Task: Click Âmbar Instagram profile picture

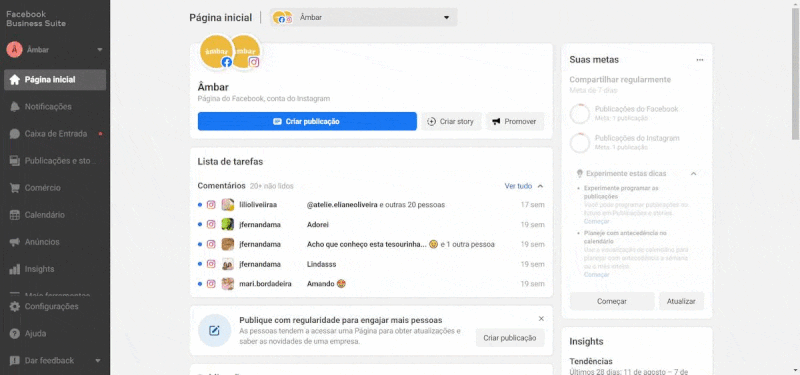Action: (x=247, y=51)
